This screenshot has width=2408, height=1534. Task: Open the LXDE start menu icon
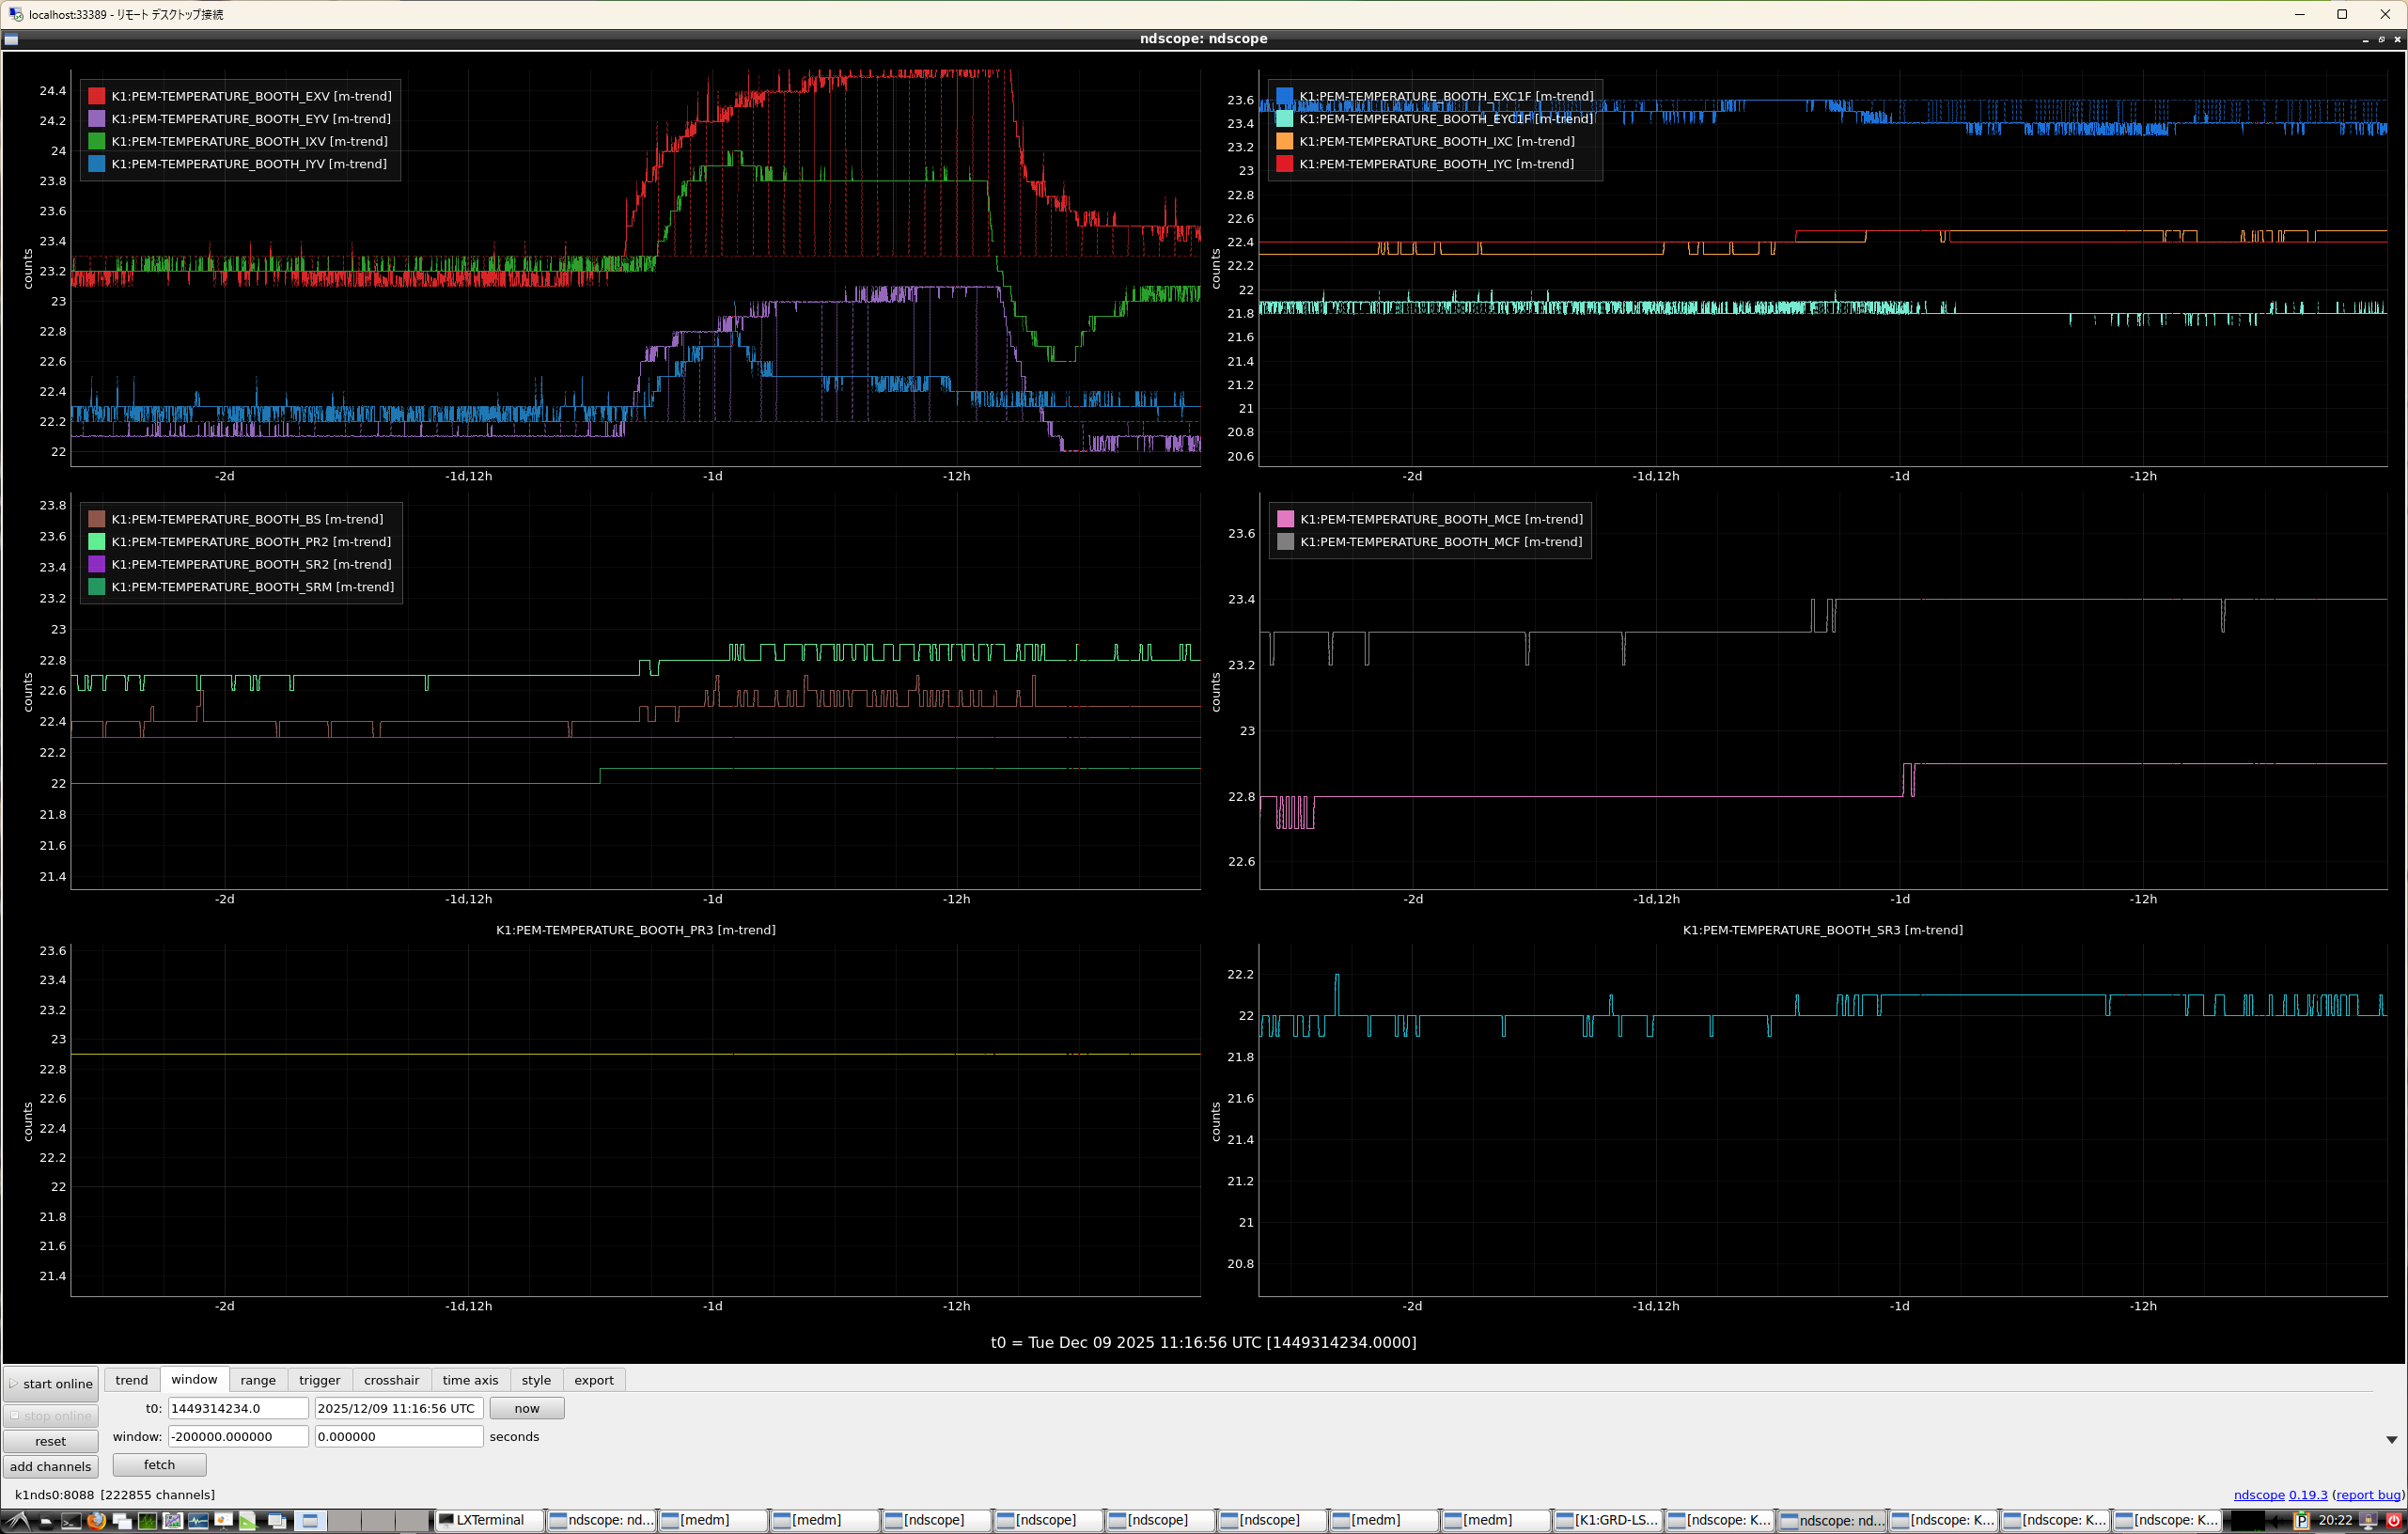pos(18,1521)
